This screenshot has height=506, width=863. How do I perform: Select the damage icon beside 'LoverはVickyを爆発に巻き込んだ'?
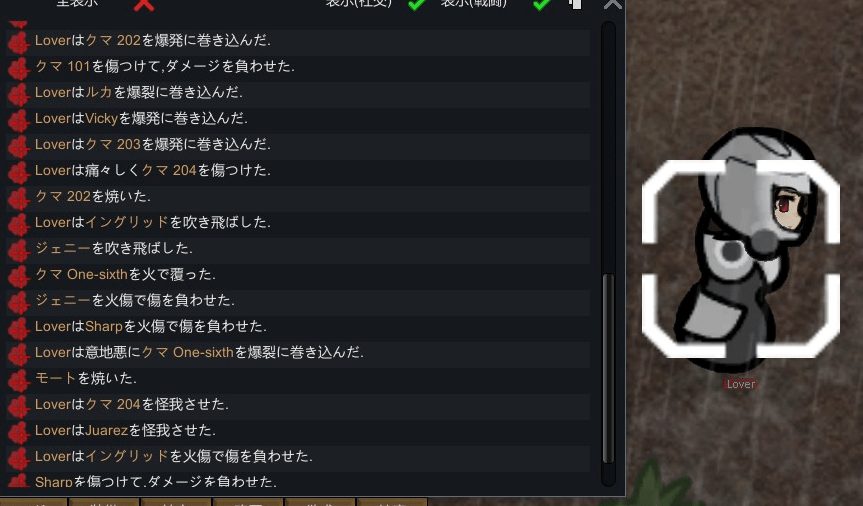pyautogui.click(x=18, y=121)
